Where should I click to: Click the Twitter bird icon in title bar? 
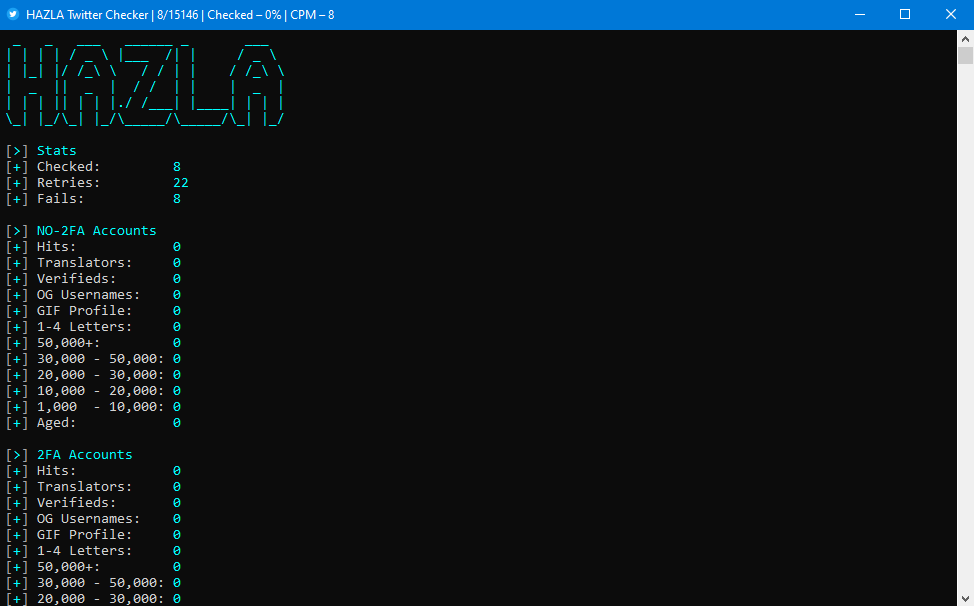13,14
